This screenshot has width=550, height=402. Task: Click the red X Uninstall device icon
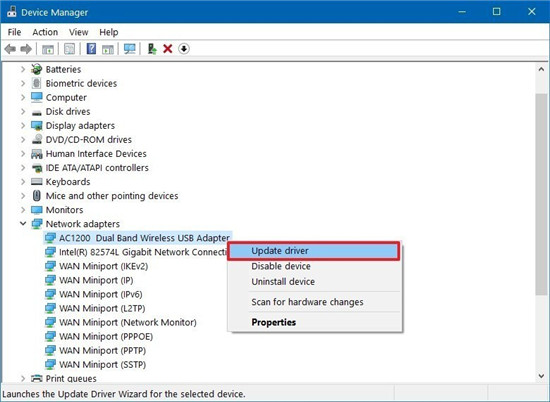tap(168, 49)
